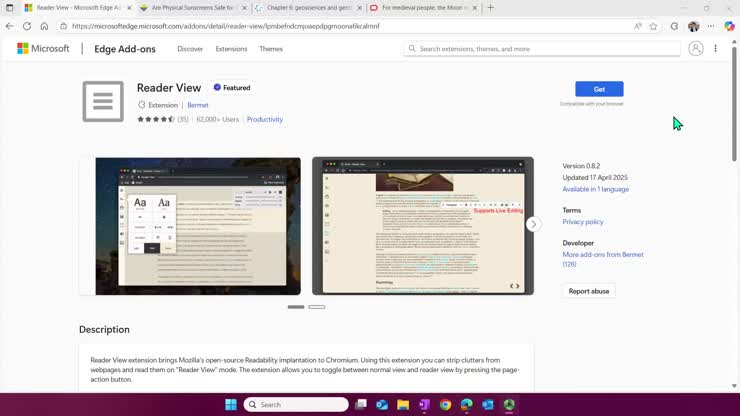
Task: Open browser extensions icon in toolbar
Action: point(674,26)
